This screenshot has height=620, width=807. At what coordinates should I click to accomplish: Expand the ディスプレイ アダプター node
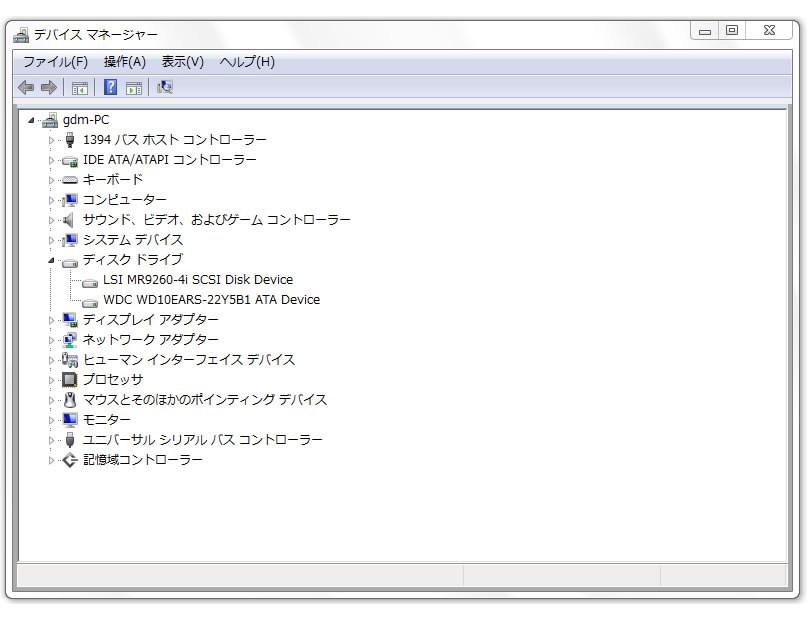(52, 320)
